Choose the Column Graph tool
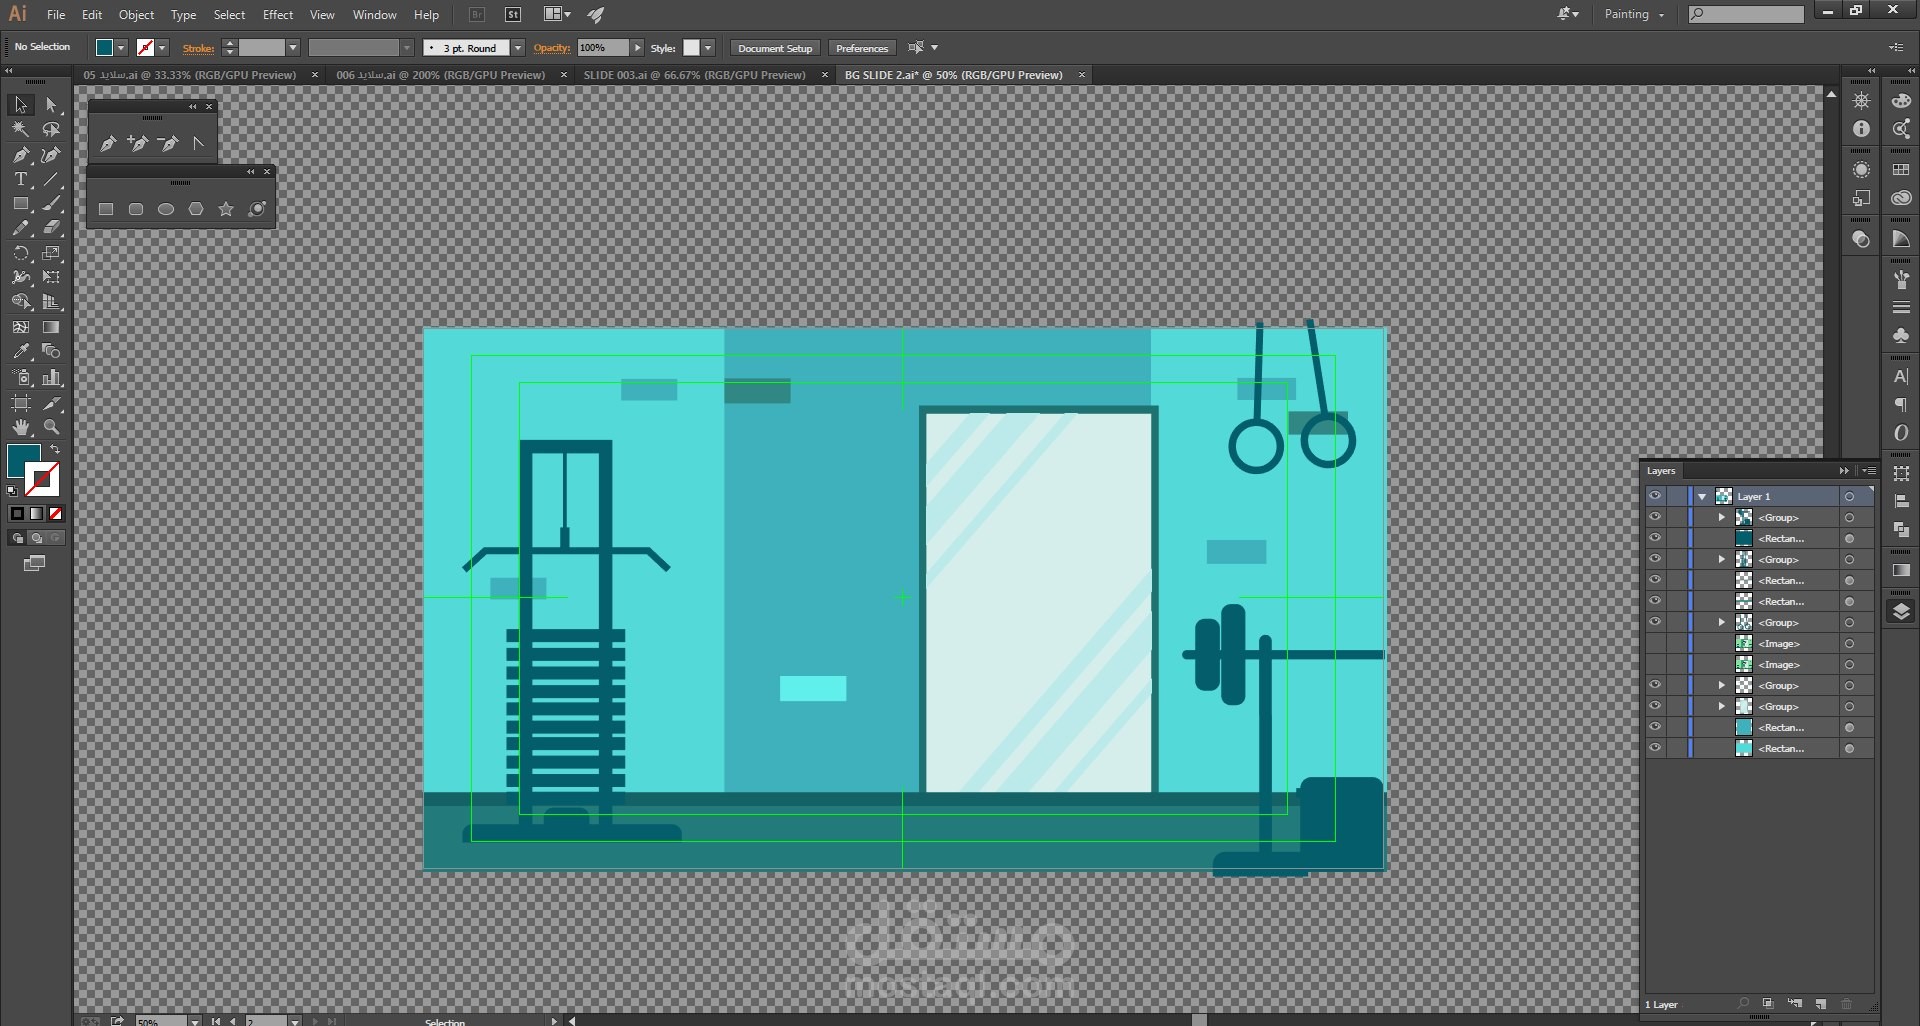The height and width of the screenshot is (1026, 1920). pyautogui.click(x=51, y=377)
